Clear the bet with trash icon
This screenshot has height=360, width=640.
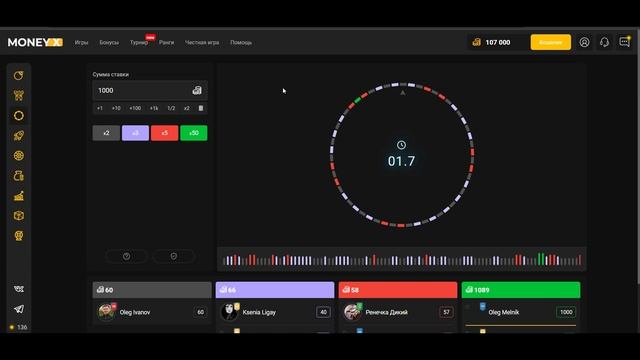[x=201, y=108]
